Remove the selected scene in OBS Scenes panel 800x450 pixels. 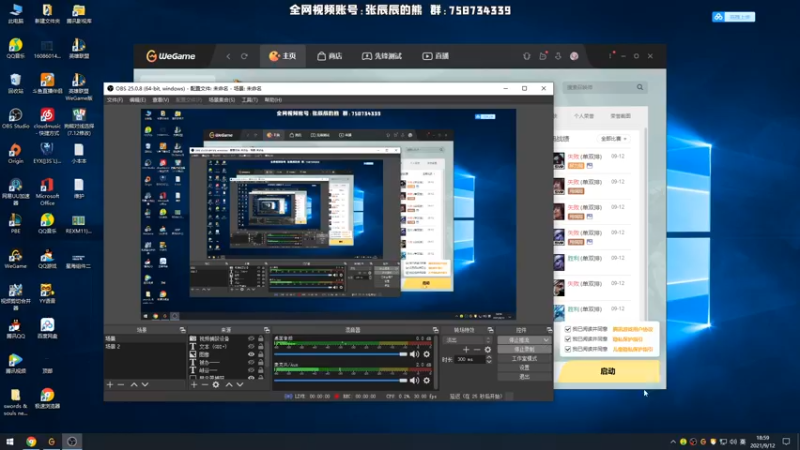(121, 384)
